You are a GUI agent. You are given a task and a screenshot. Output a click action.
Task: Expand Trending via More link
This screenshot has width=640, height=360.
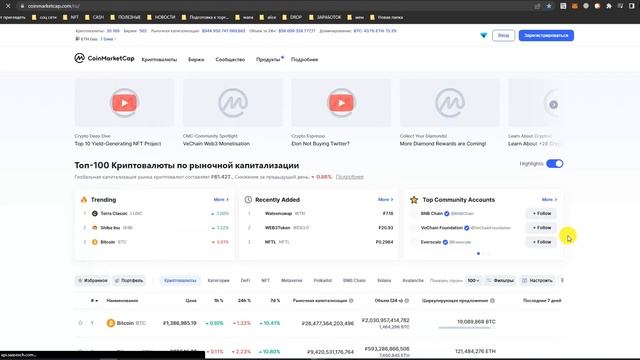pyautogui.click(x=221, y=200)
